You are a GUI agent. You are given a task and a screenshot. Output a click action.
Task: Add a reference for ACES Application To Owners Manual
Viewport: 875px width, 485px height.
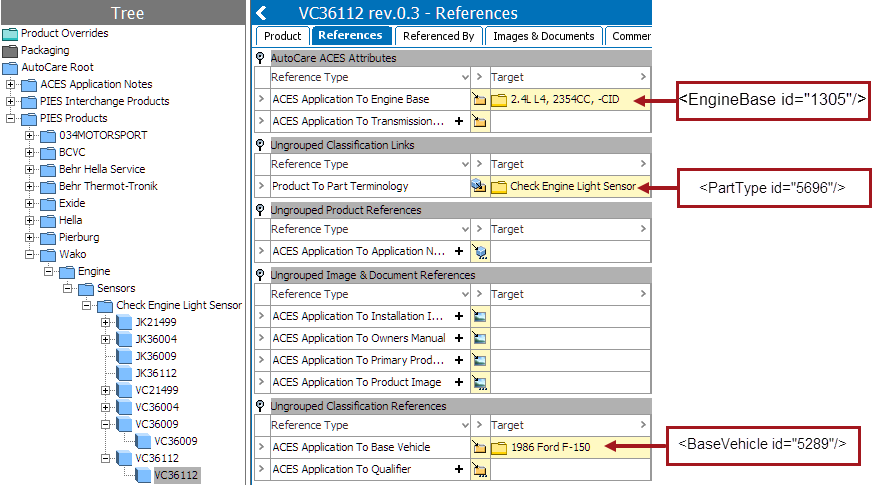point(459,338)
